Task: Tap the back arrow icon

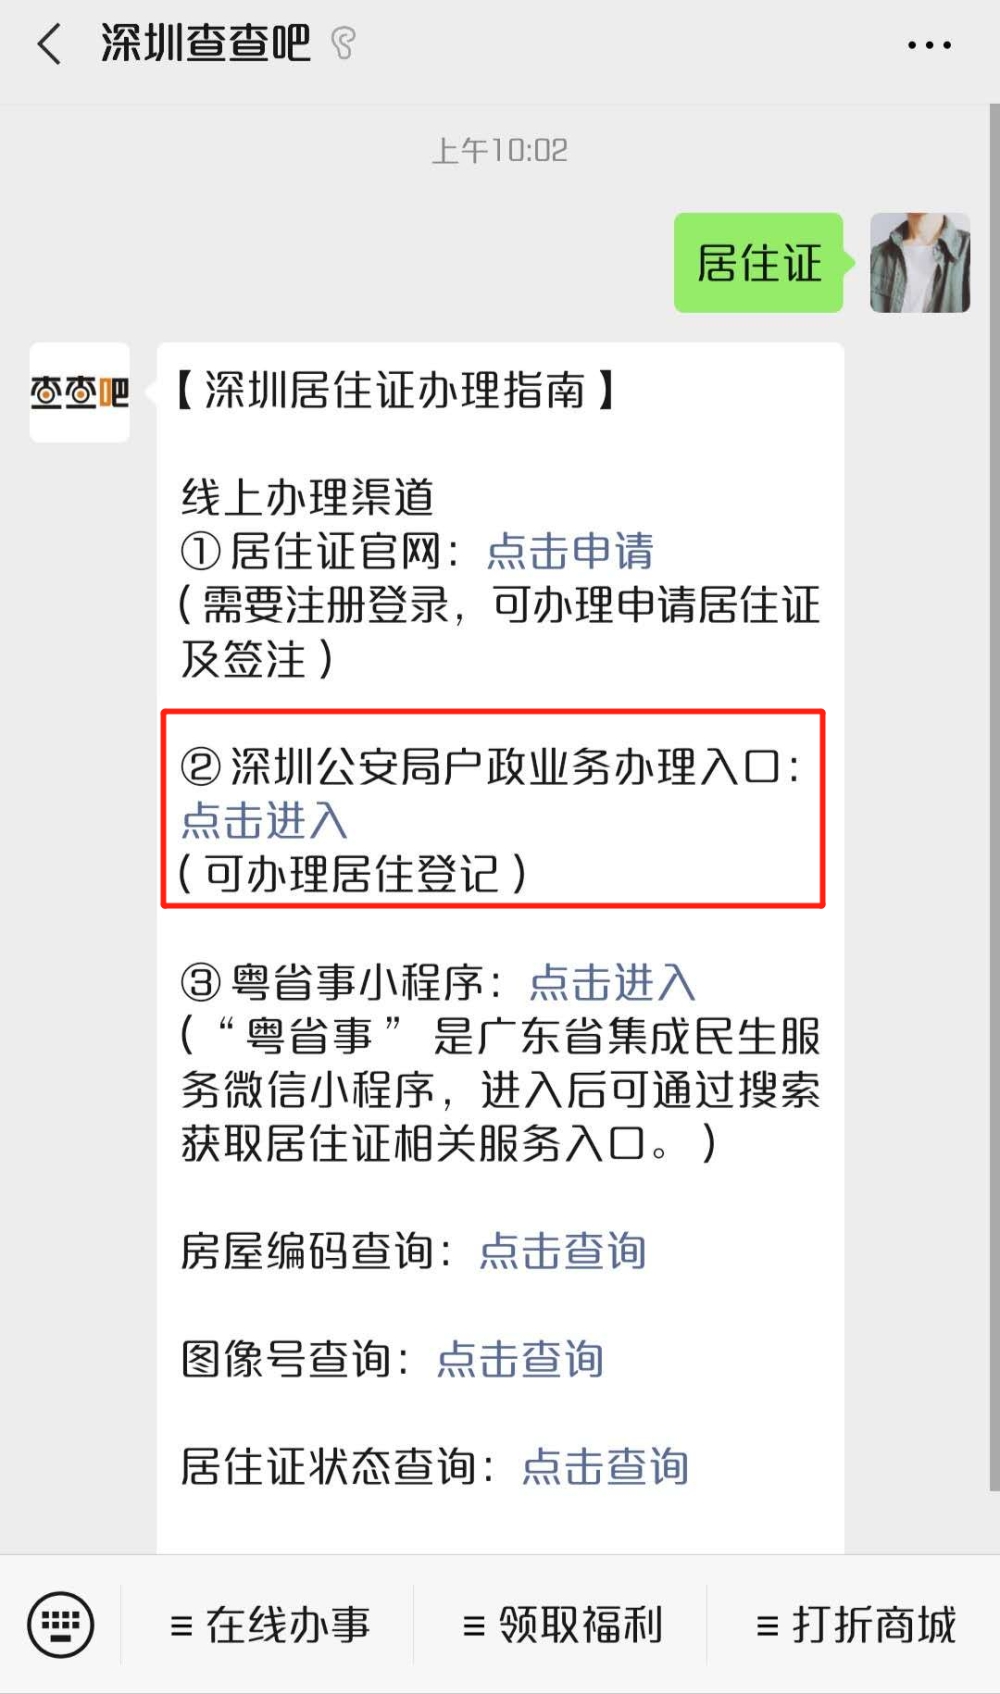Action: coord(49,45)
